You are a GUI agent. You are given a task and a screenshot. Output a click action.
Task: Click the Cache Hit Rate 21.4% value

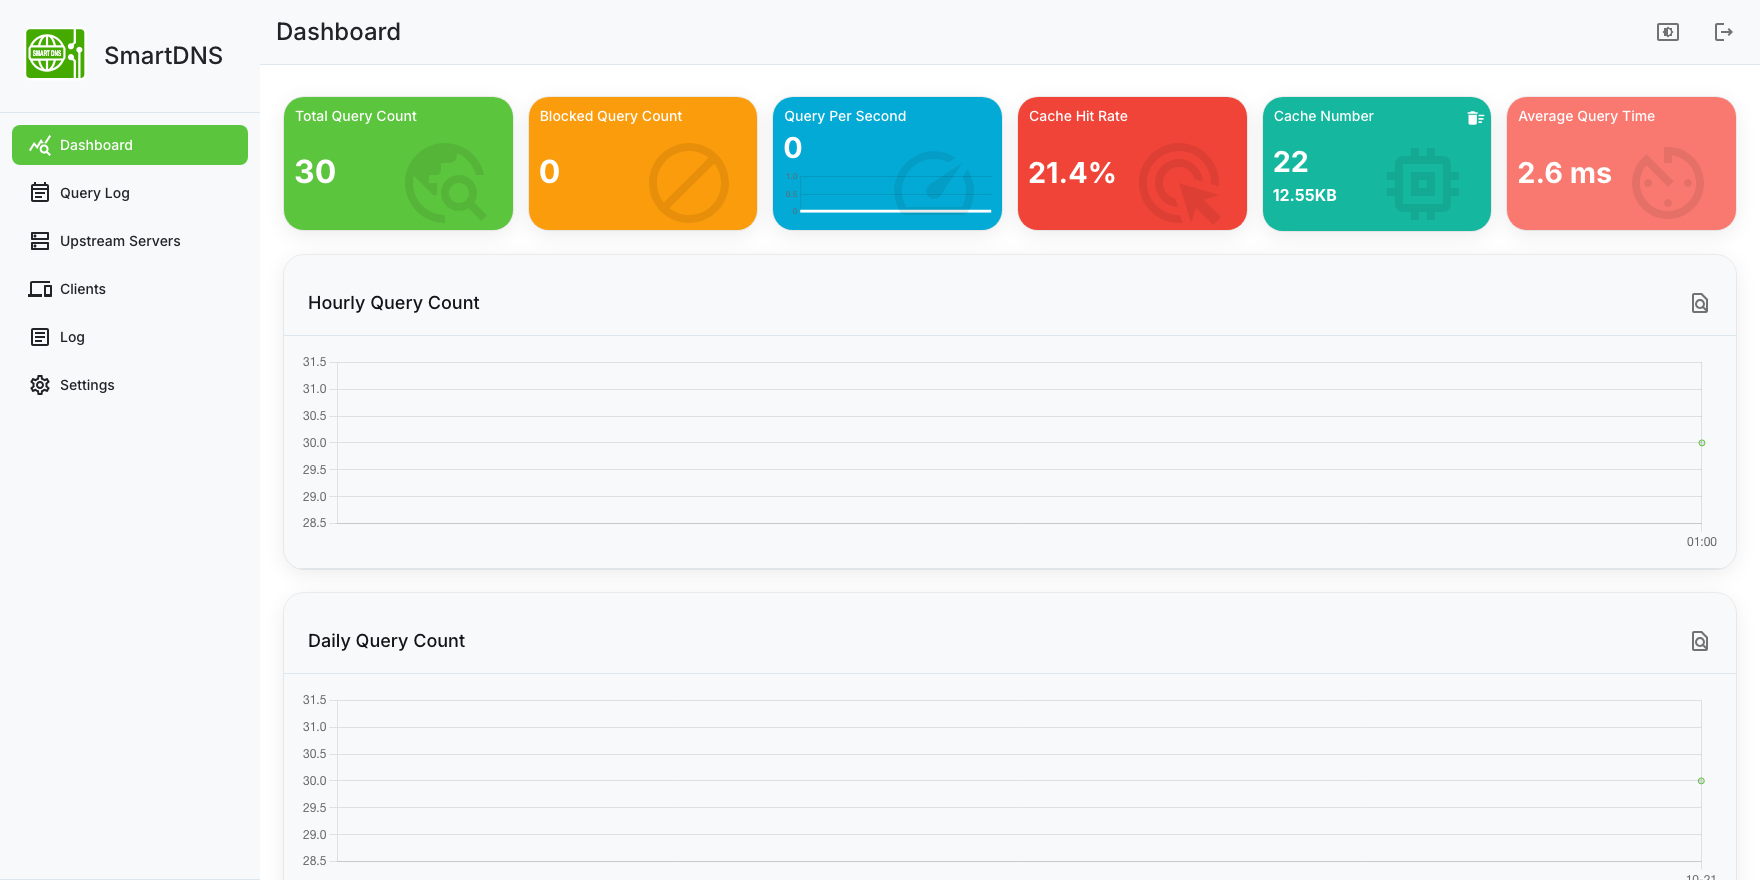coord(1071,173)
